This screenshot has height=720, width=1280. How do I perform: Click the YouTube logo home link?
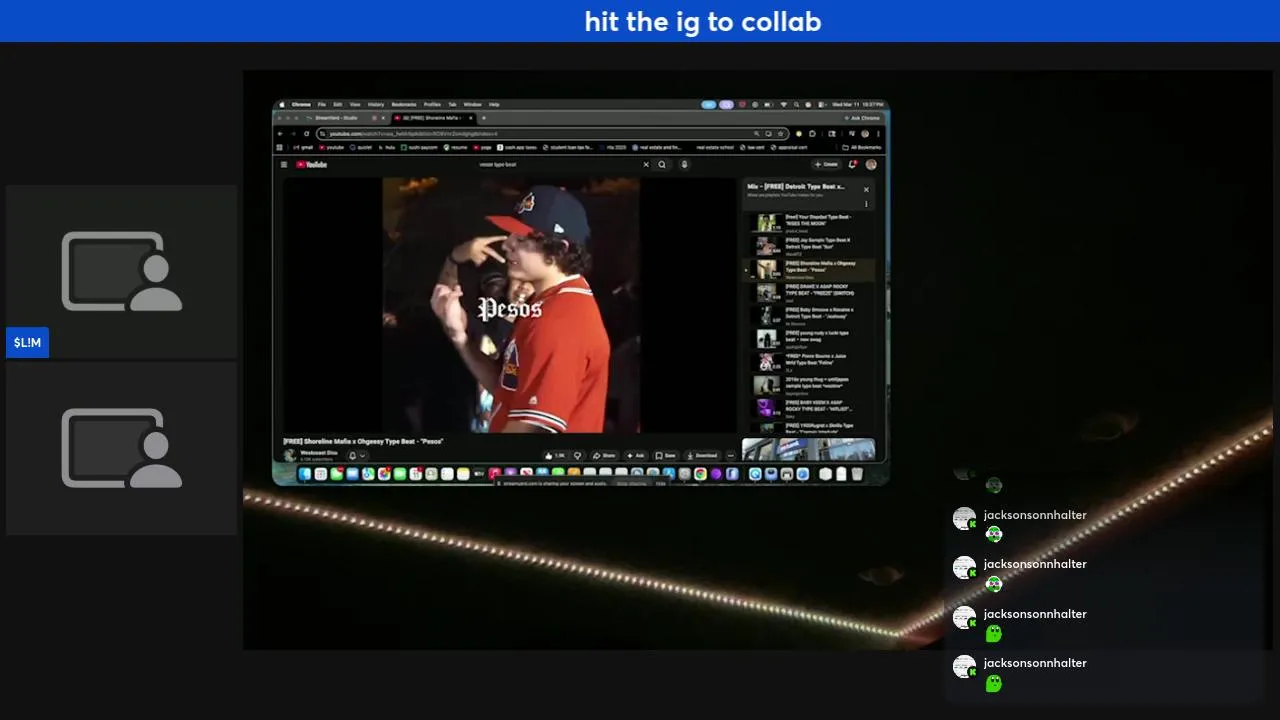pyautogui.click(x=311, y=165)
